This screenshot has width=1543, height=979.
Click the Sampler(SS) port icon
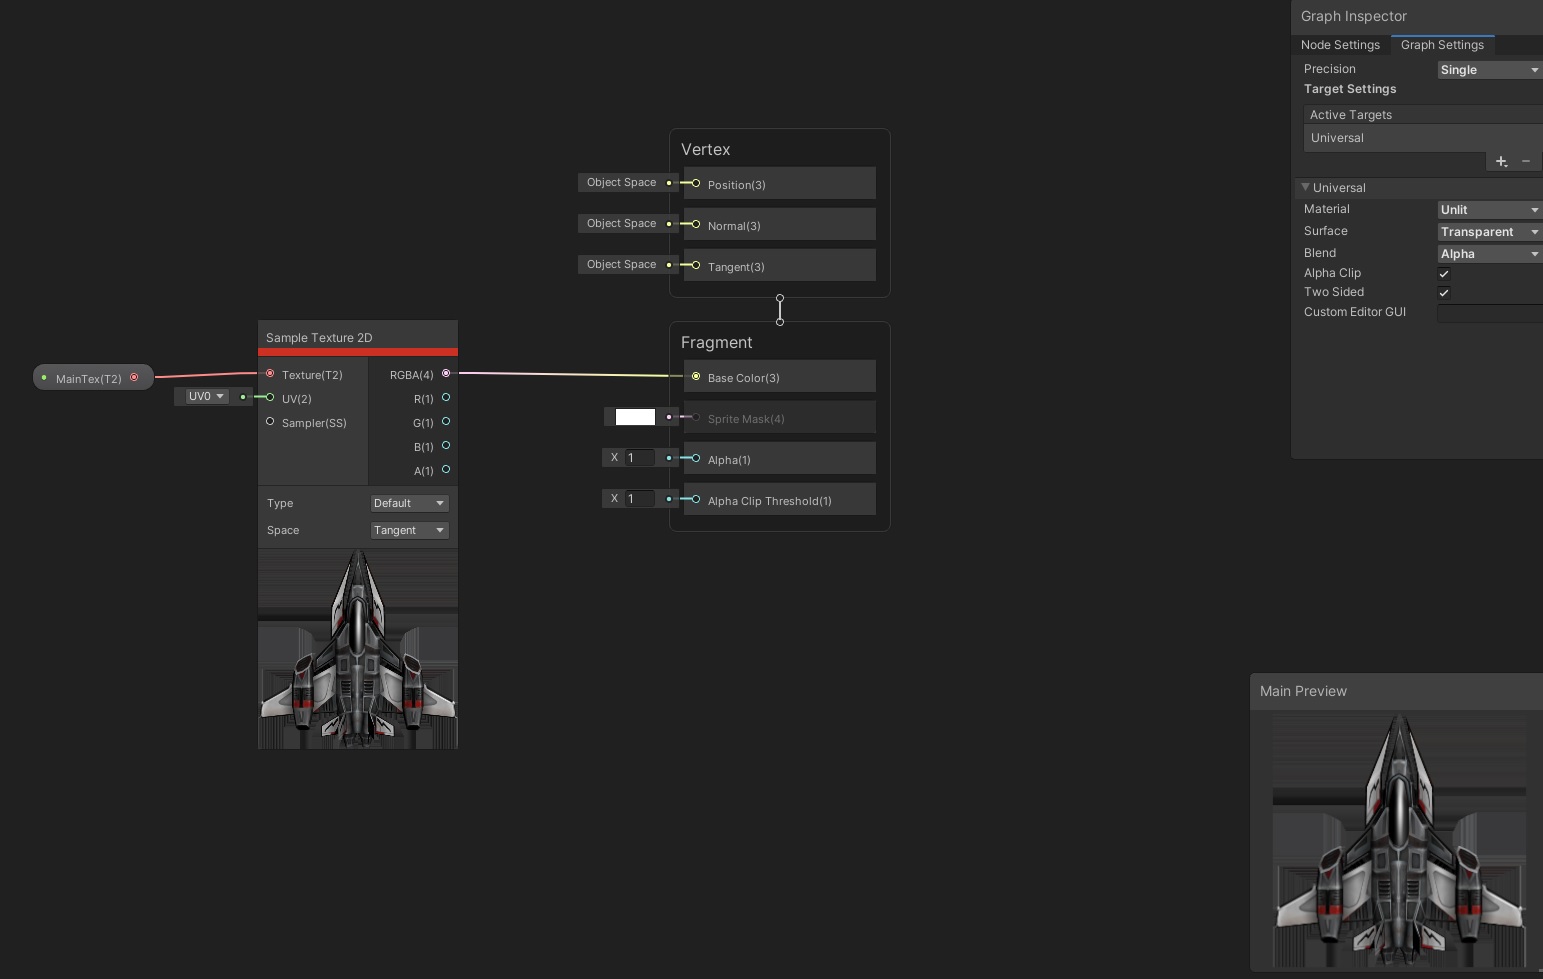[x=269, y=422]
